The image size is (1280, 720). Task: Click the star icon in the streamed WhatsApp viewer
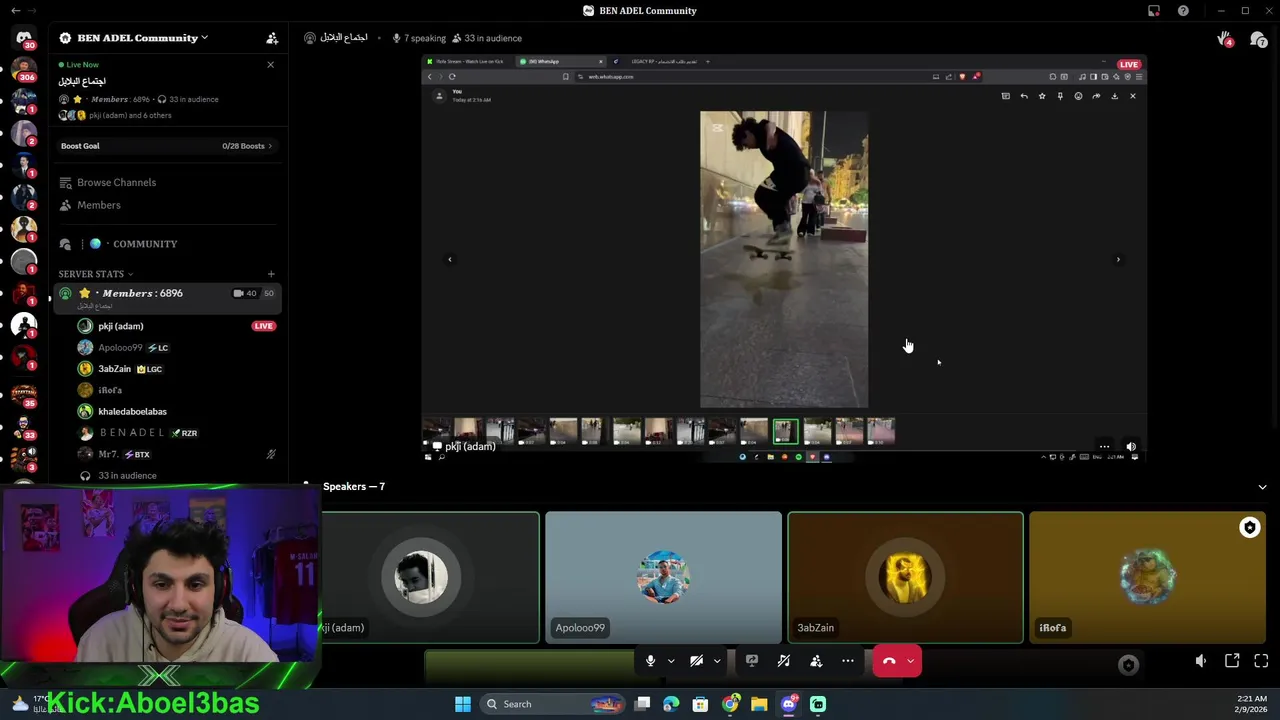point(1042,96)
